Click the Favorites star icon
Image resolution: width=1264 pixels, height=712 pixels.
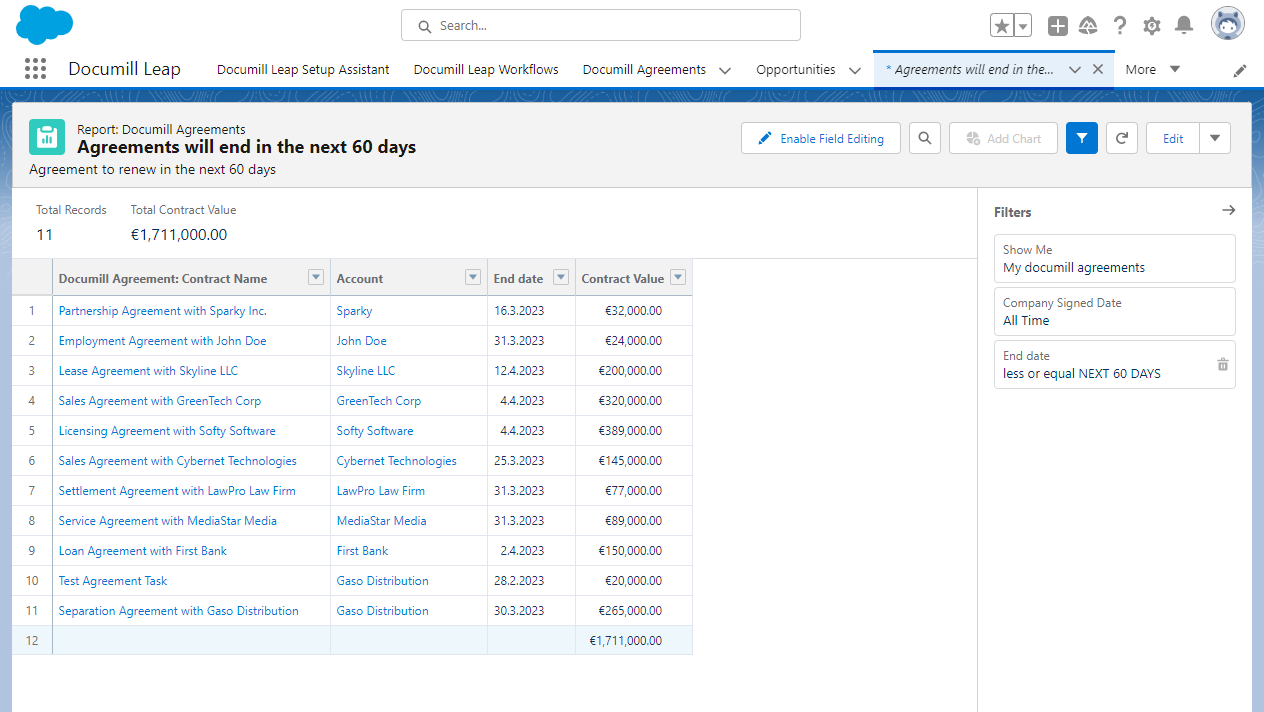pos(1001,26)
